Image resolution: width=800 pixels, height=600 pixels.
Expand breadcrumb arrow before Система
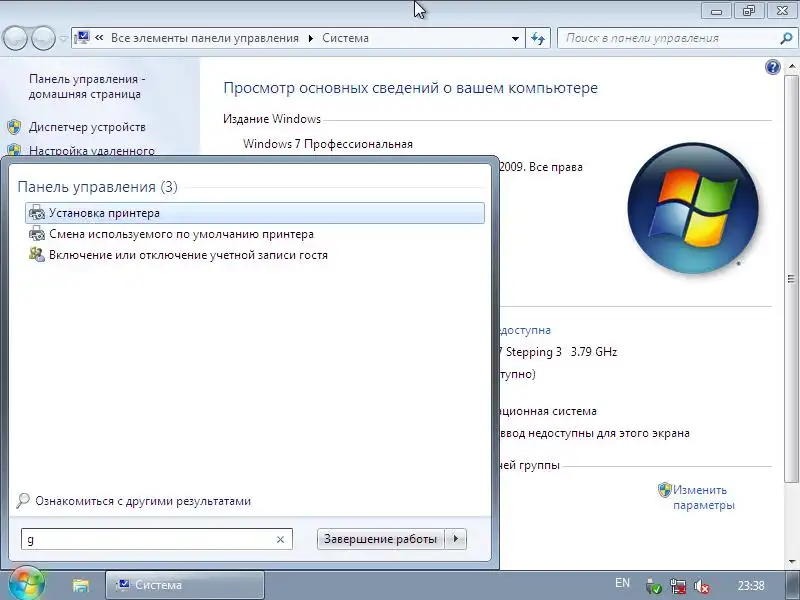(x=311, y=38)
